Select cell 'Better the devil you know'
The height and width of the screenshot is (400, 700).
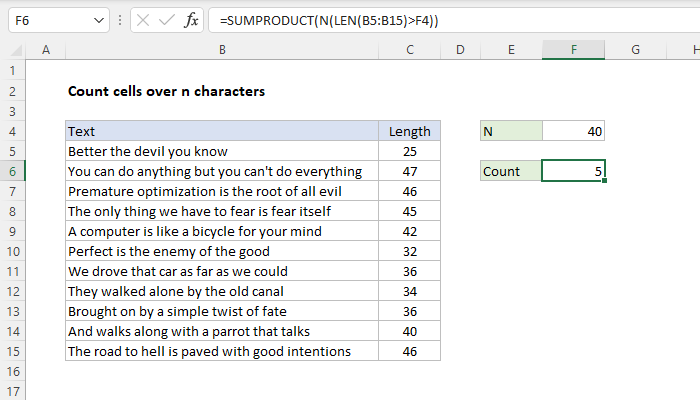pos(222,151)
